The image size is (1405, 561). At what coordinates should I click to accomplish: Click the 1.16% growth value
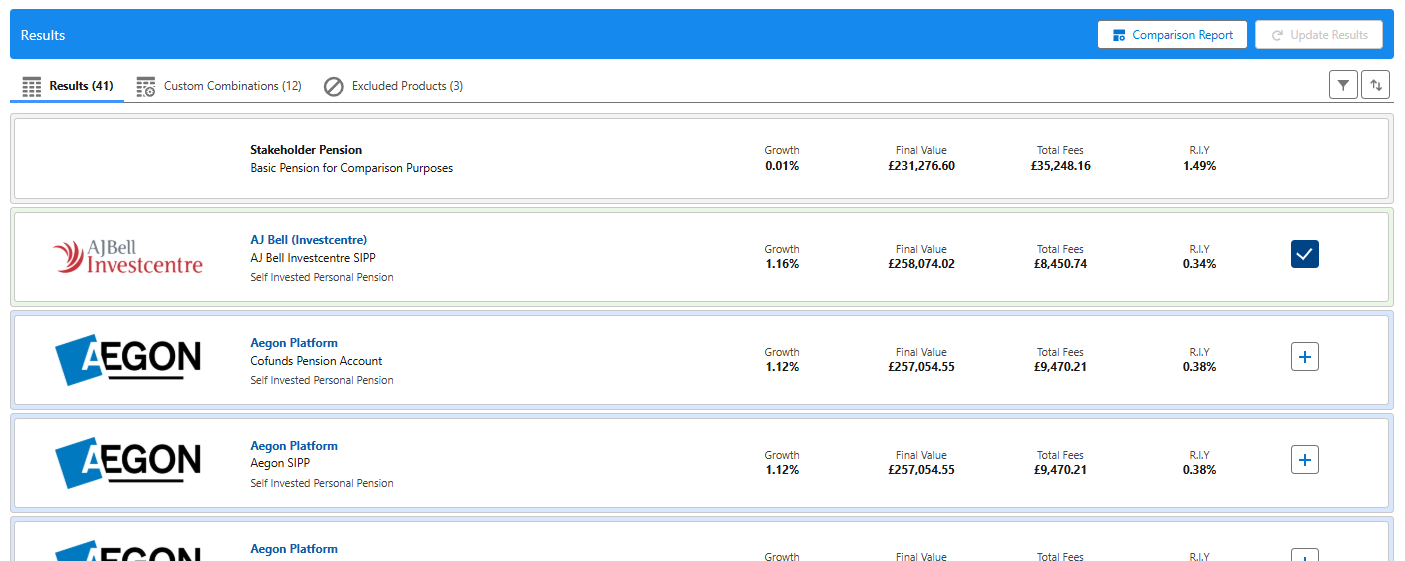[x=782, y=264]
